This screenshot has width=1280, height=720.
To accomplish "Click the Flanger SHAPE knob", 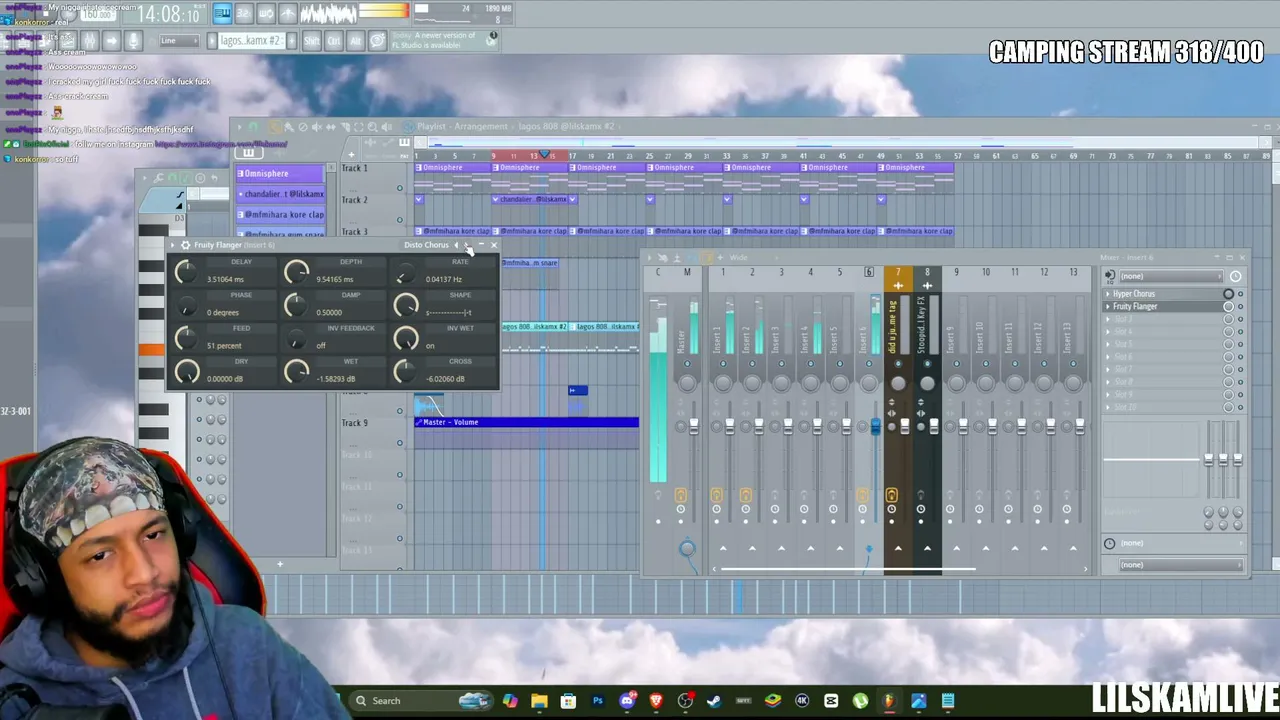I will [x=405, y=307].
